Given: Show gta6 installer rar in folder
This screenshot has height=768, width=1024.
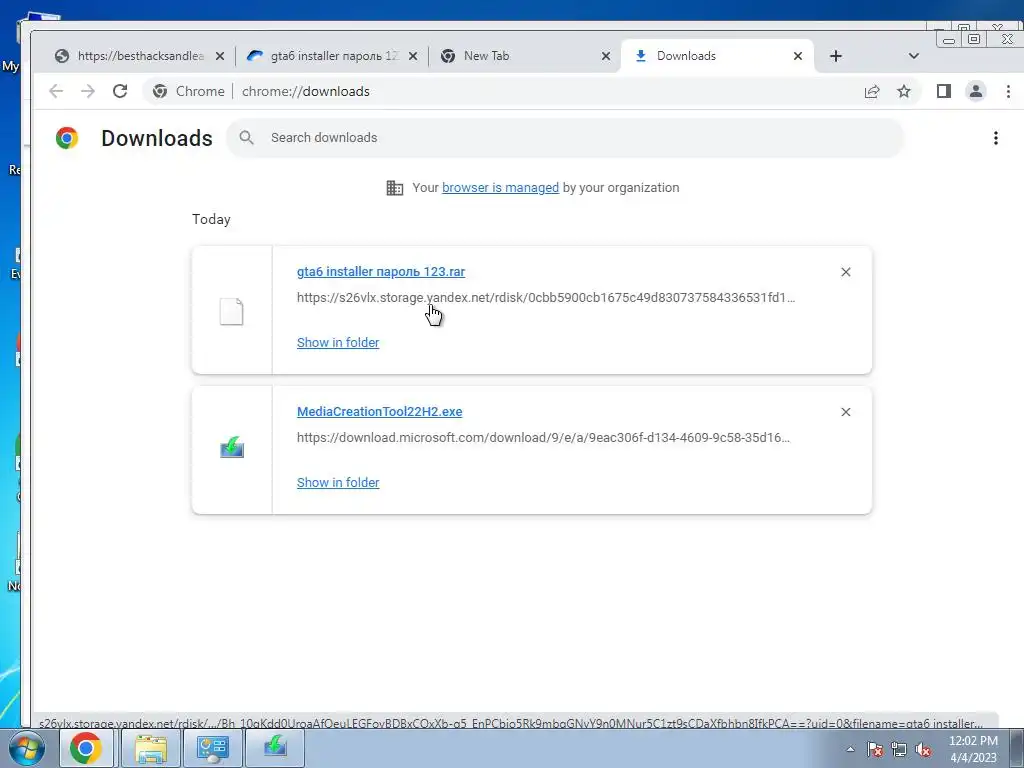Looking at the screenshot, I should click(x=338, y=343).
